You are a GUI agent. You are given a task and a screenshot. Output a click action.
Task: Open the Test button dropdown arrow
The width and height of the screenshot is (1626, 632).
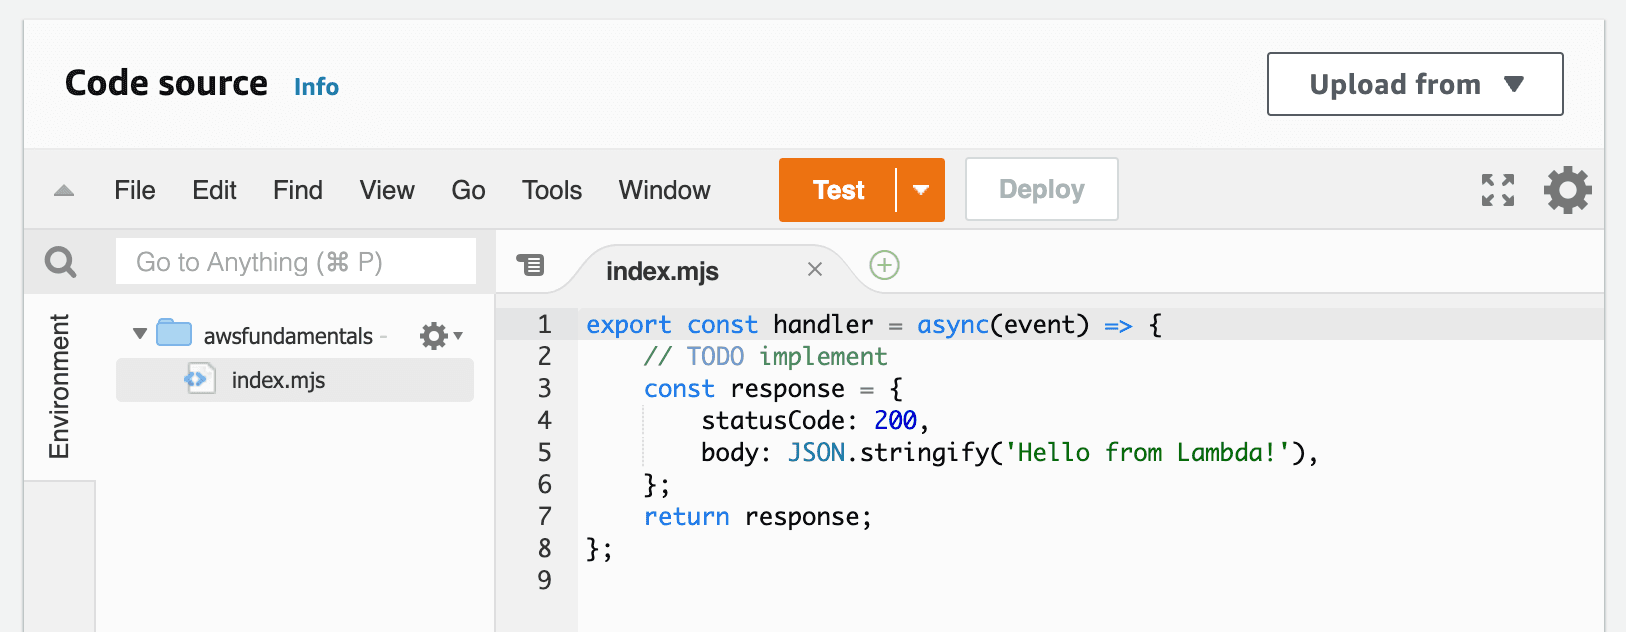pos(921,190)
